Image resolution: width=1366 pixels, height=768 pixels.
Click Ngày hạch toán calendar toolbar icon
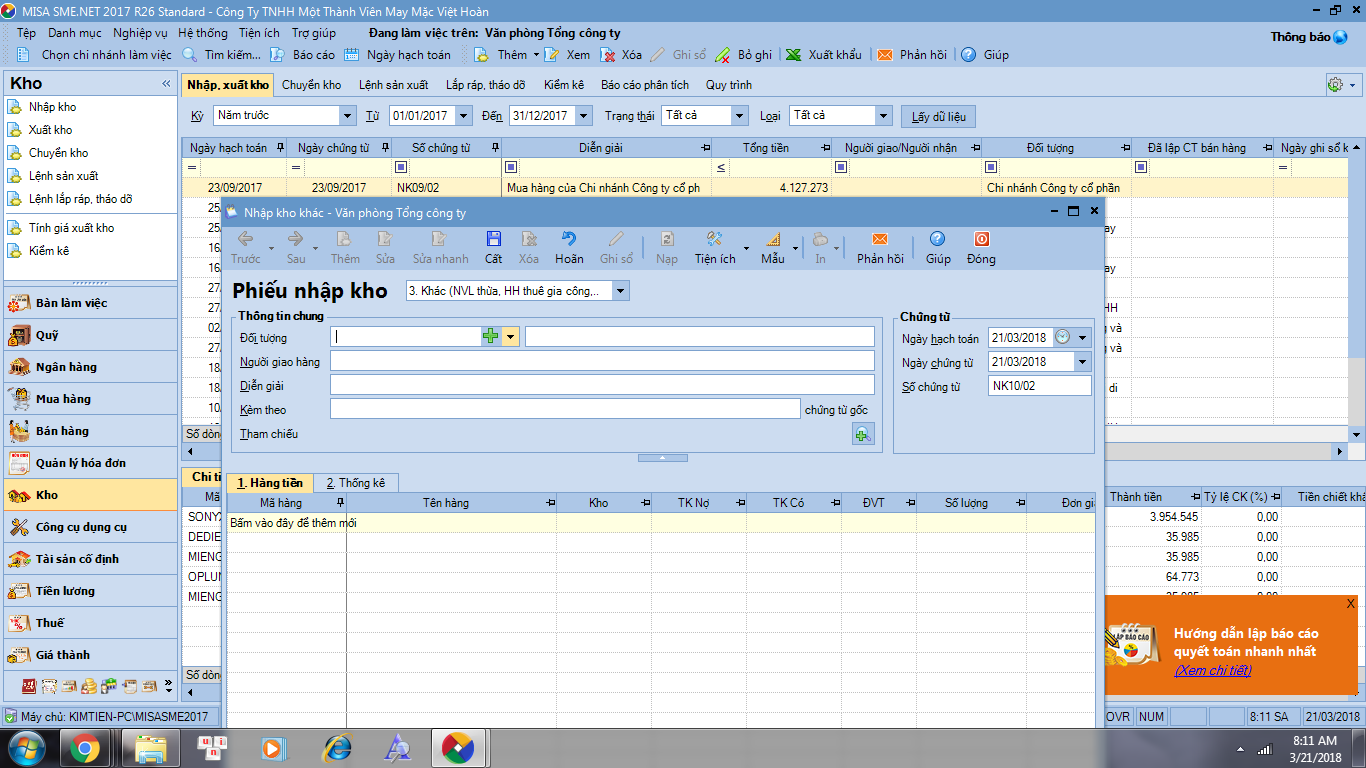click(x=352, y=55)
